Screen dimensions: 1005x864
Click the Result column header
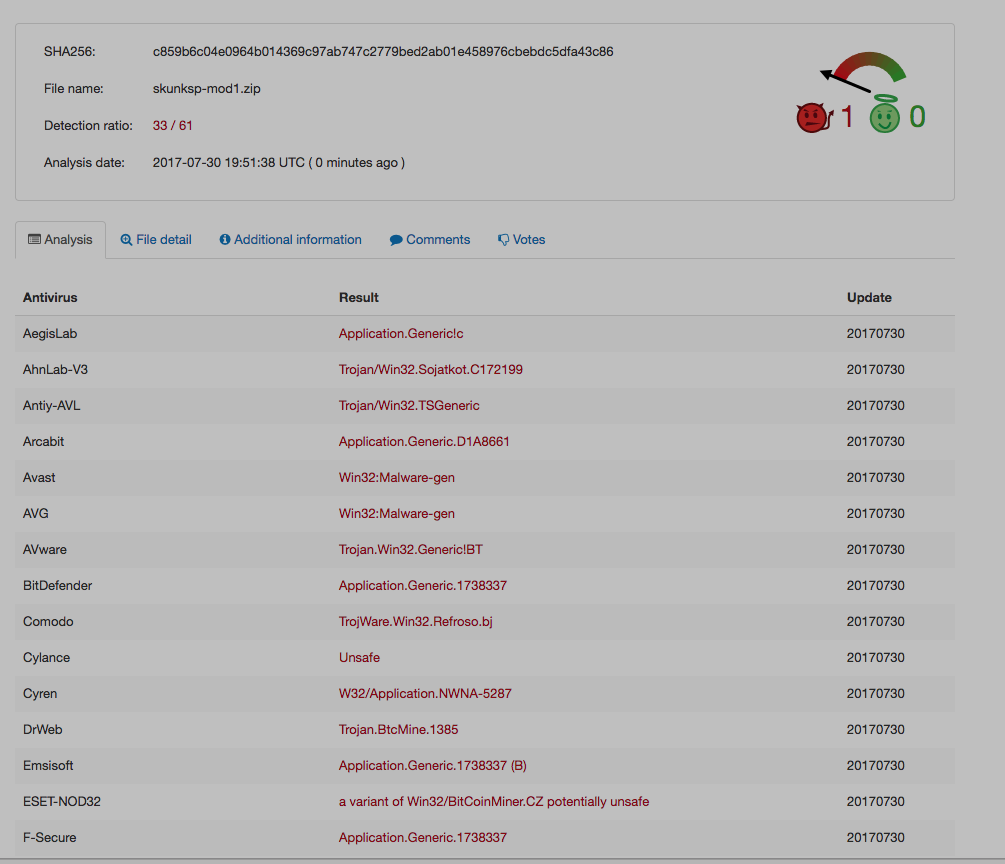[359, 297]
